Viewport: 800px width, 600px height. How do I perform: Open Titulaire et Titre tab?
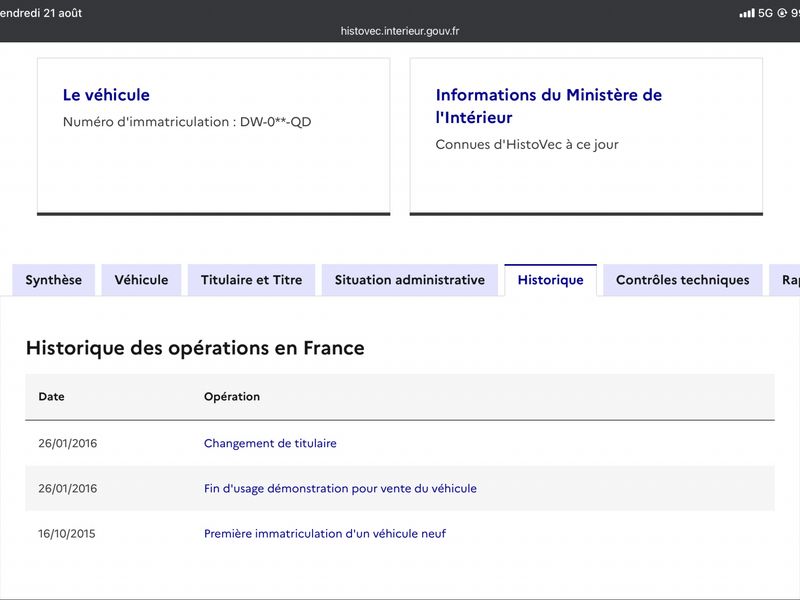pyautogui.click(x=252, y=280)
